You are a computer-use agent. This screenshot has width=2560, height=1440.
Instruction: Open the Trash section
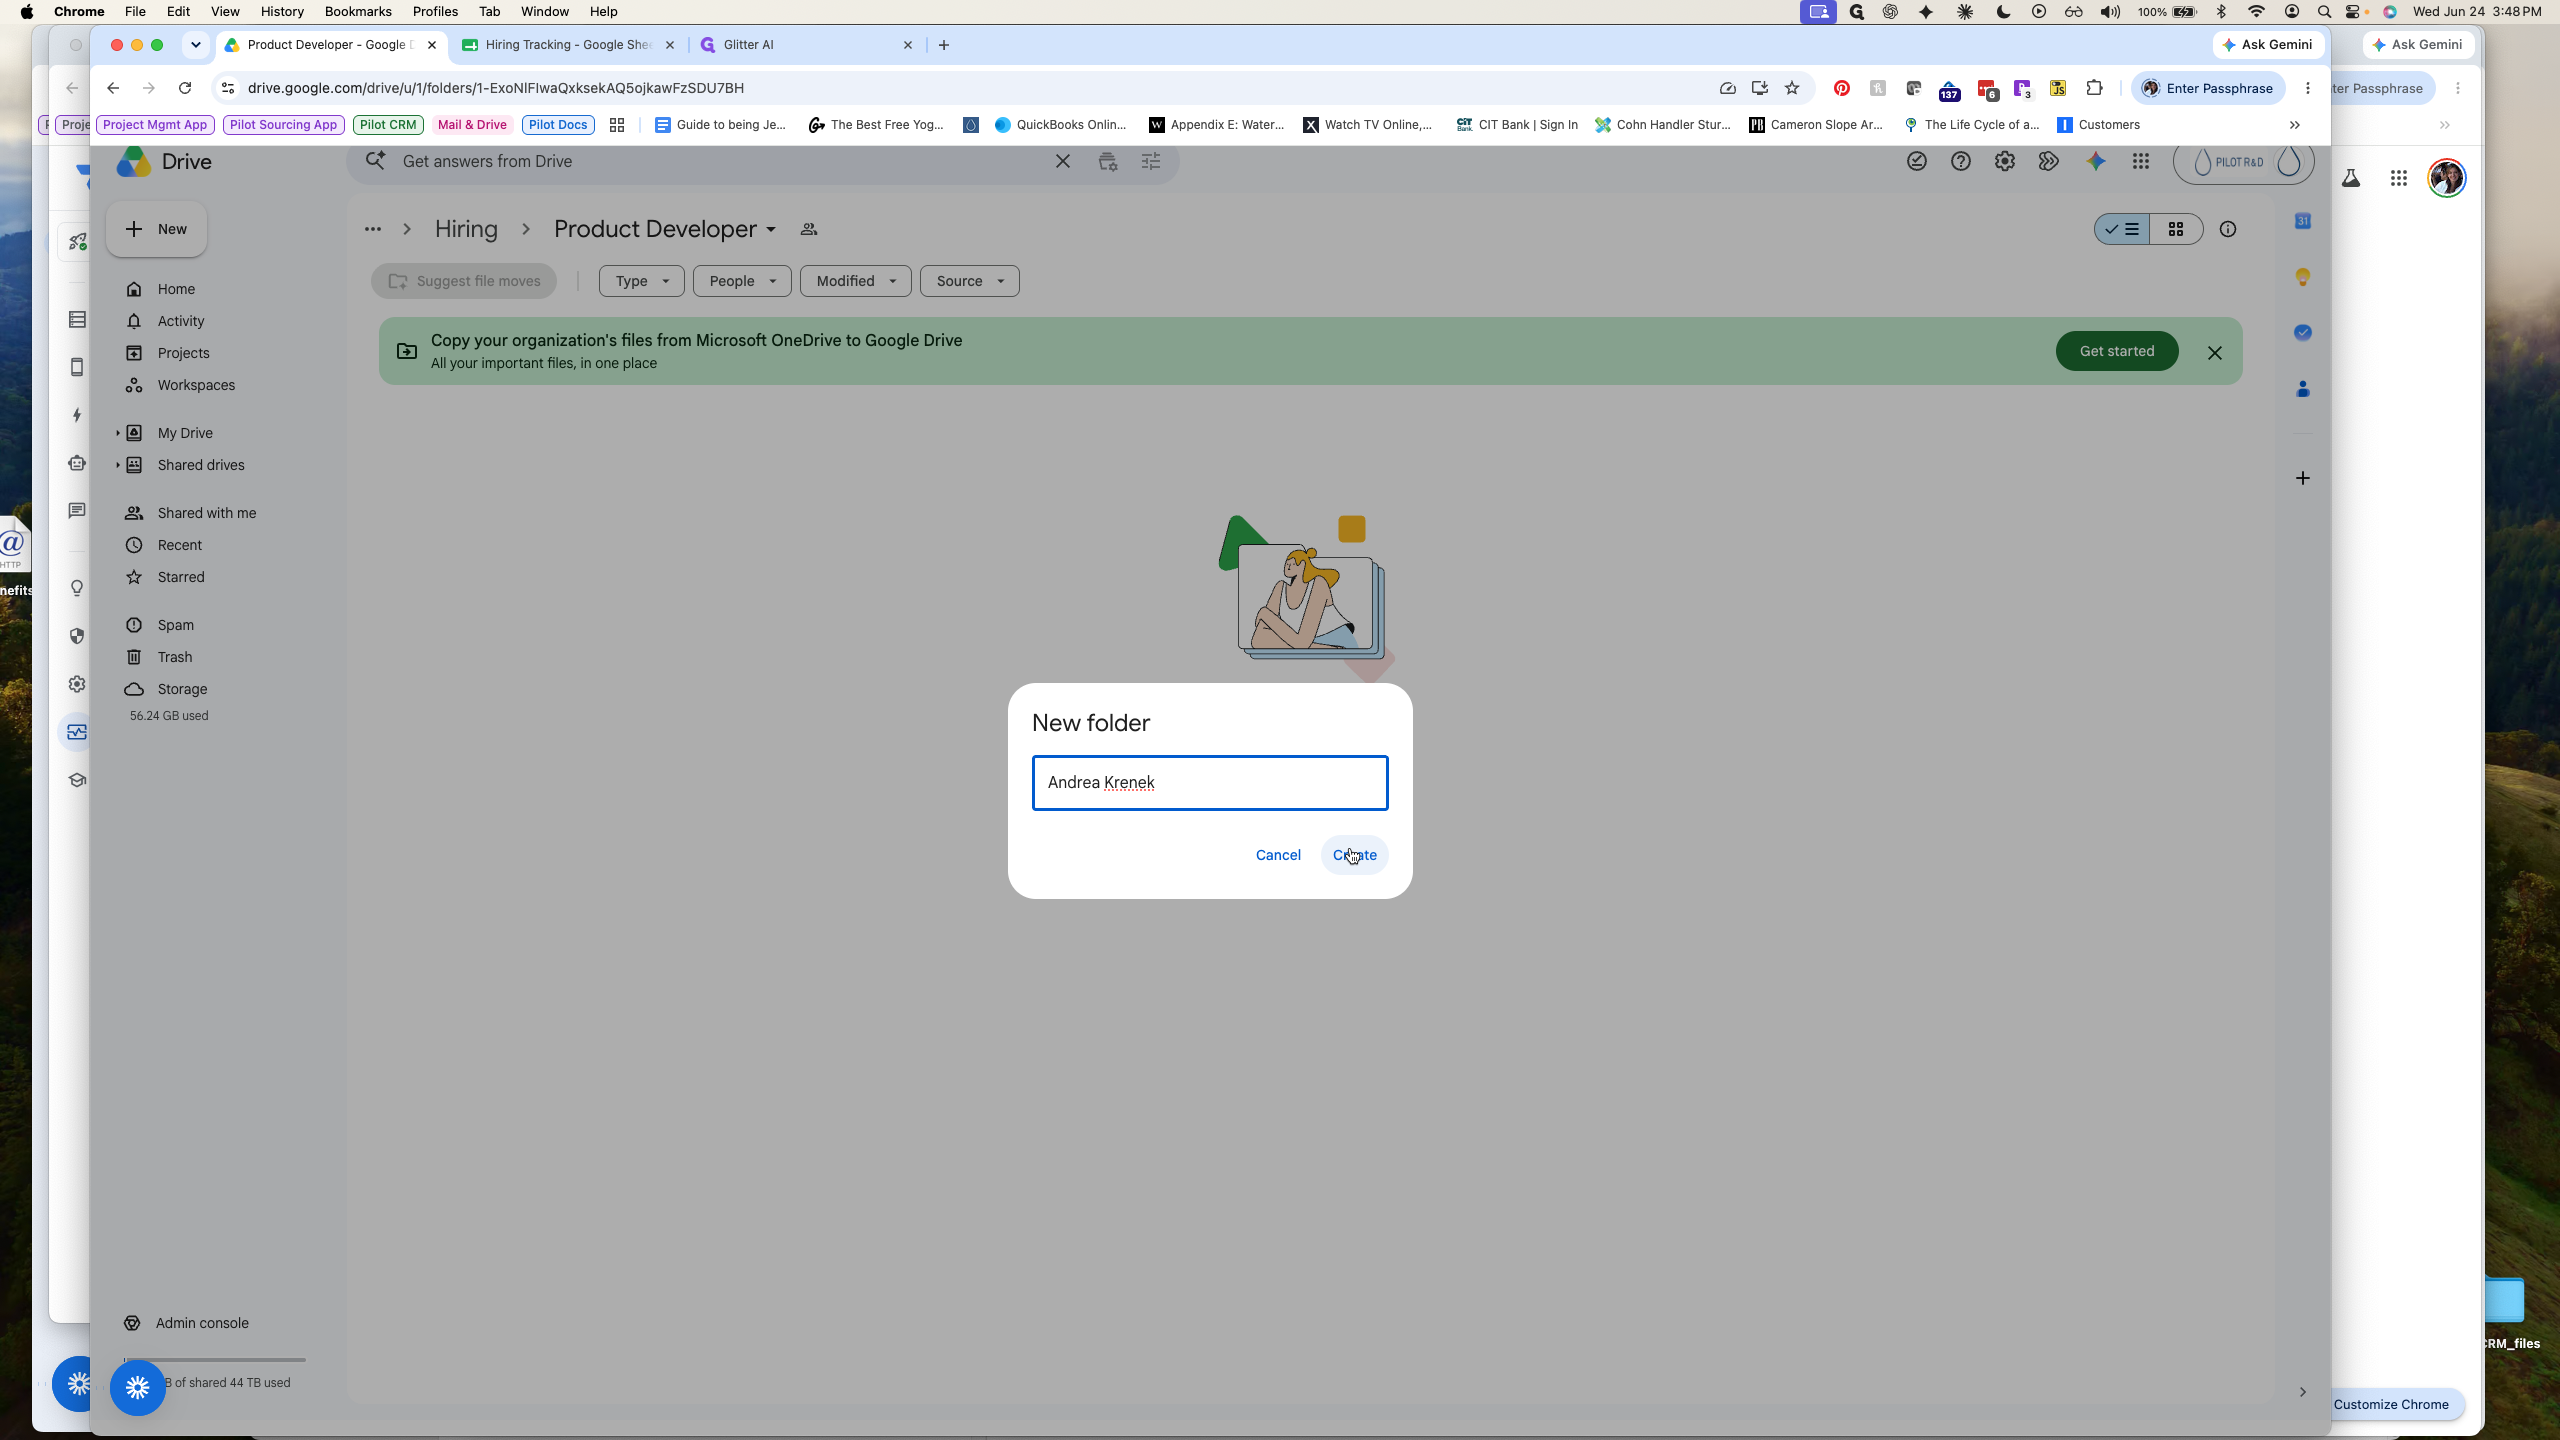pos(175,657)
